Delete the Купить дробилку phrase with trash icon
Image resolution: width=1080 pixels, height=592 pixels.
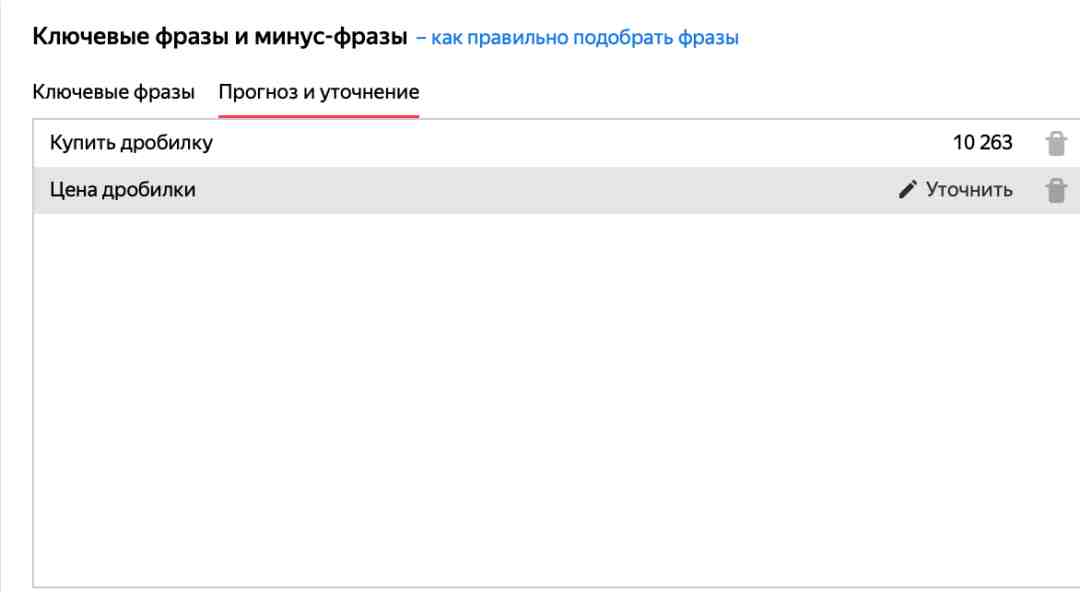(1056, 143)
